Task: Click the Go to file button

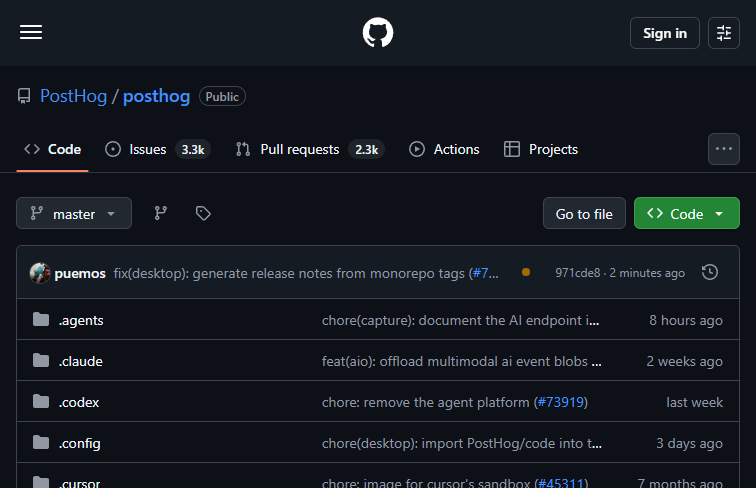Action: (x=584, y=213)
